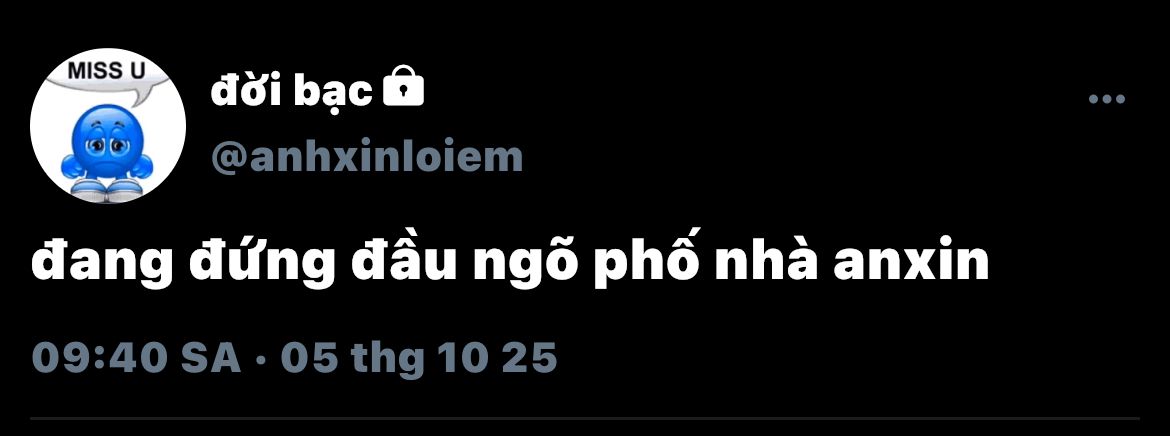
Task: Open the more options three-dot menu
Action: 1107,99
